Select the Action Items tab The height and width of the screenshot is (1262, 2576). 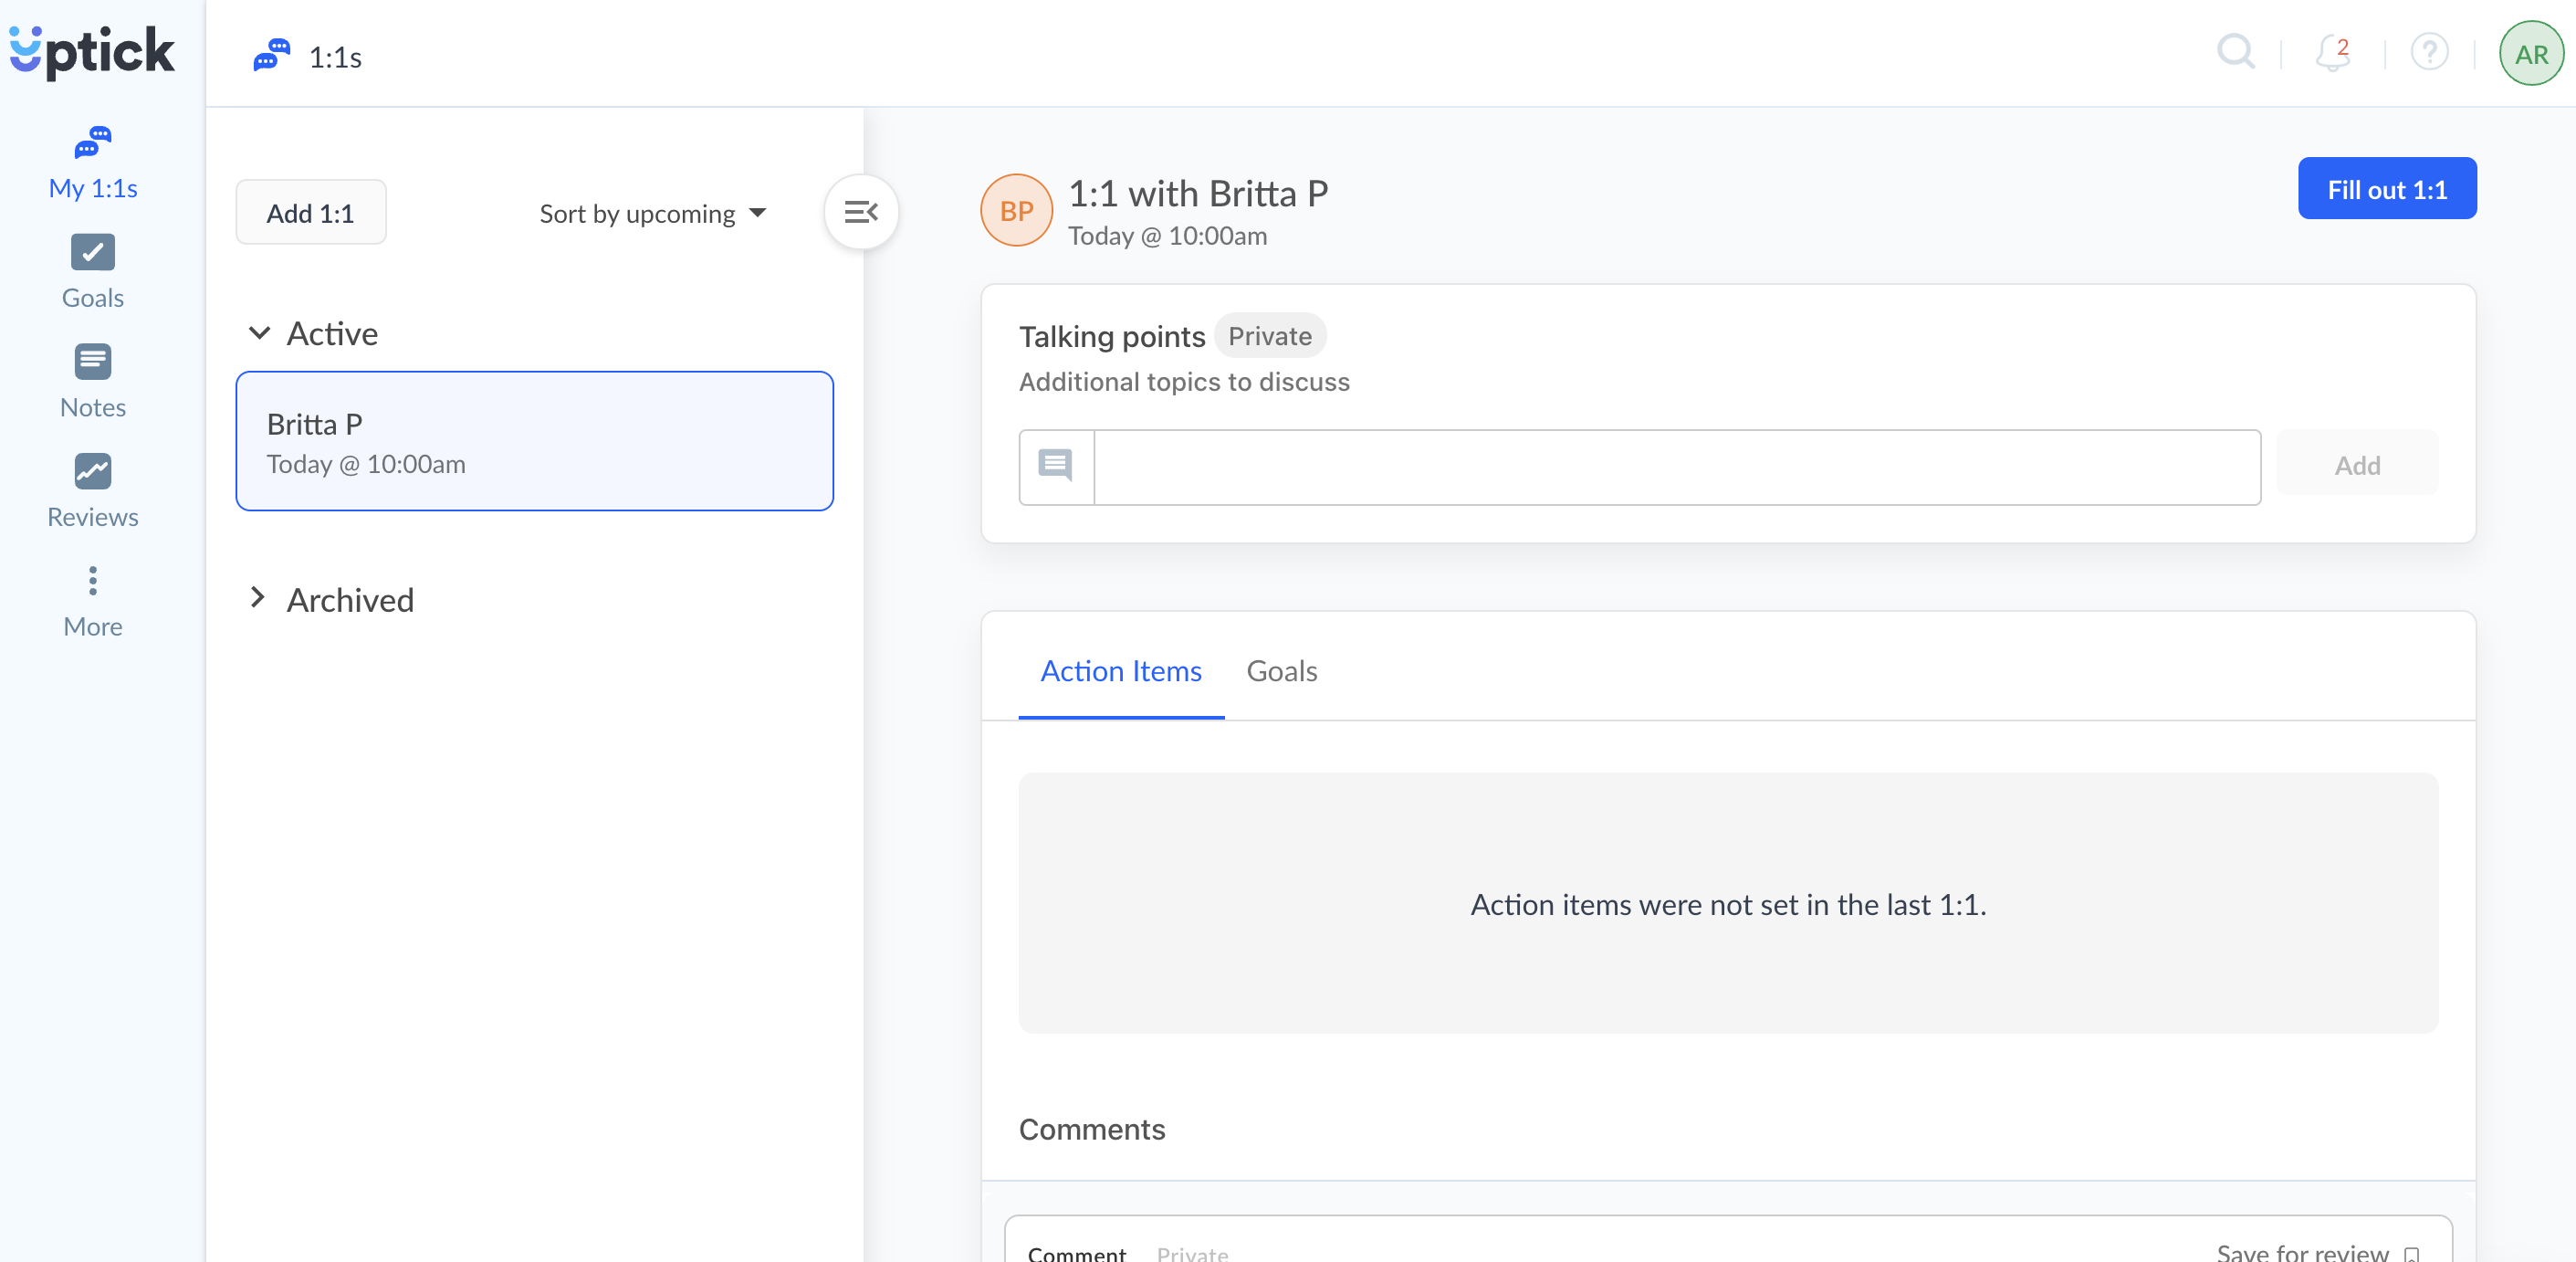[x=1120, y=671]
